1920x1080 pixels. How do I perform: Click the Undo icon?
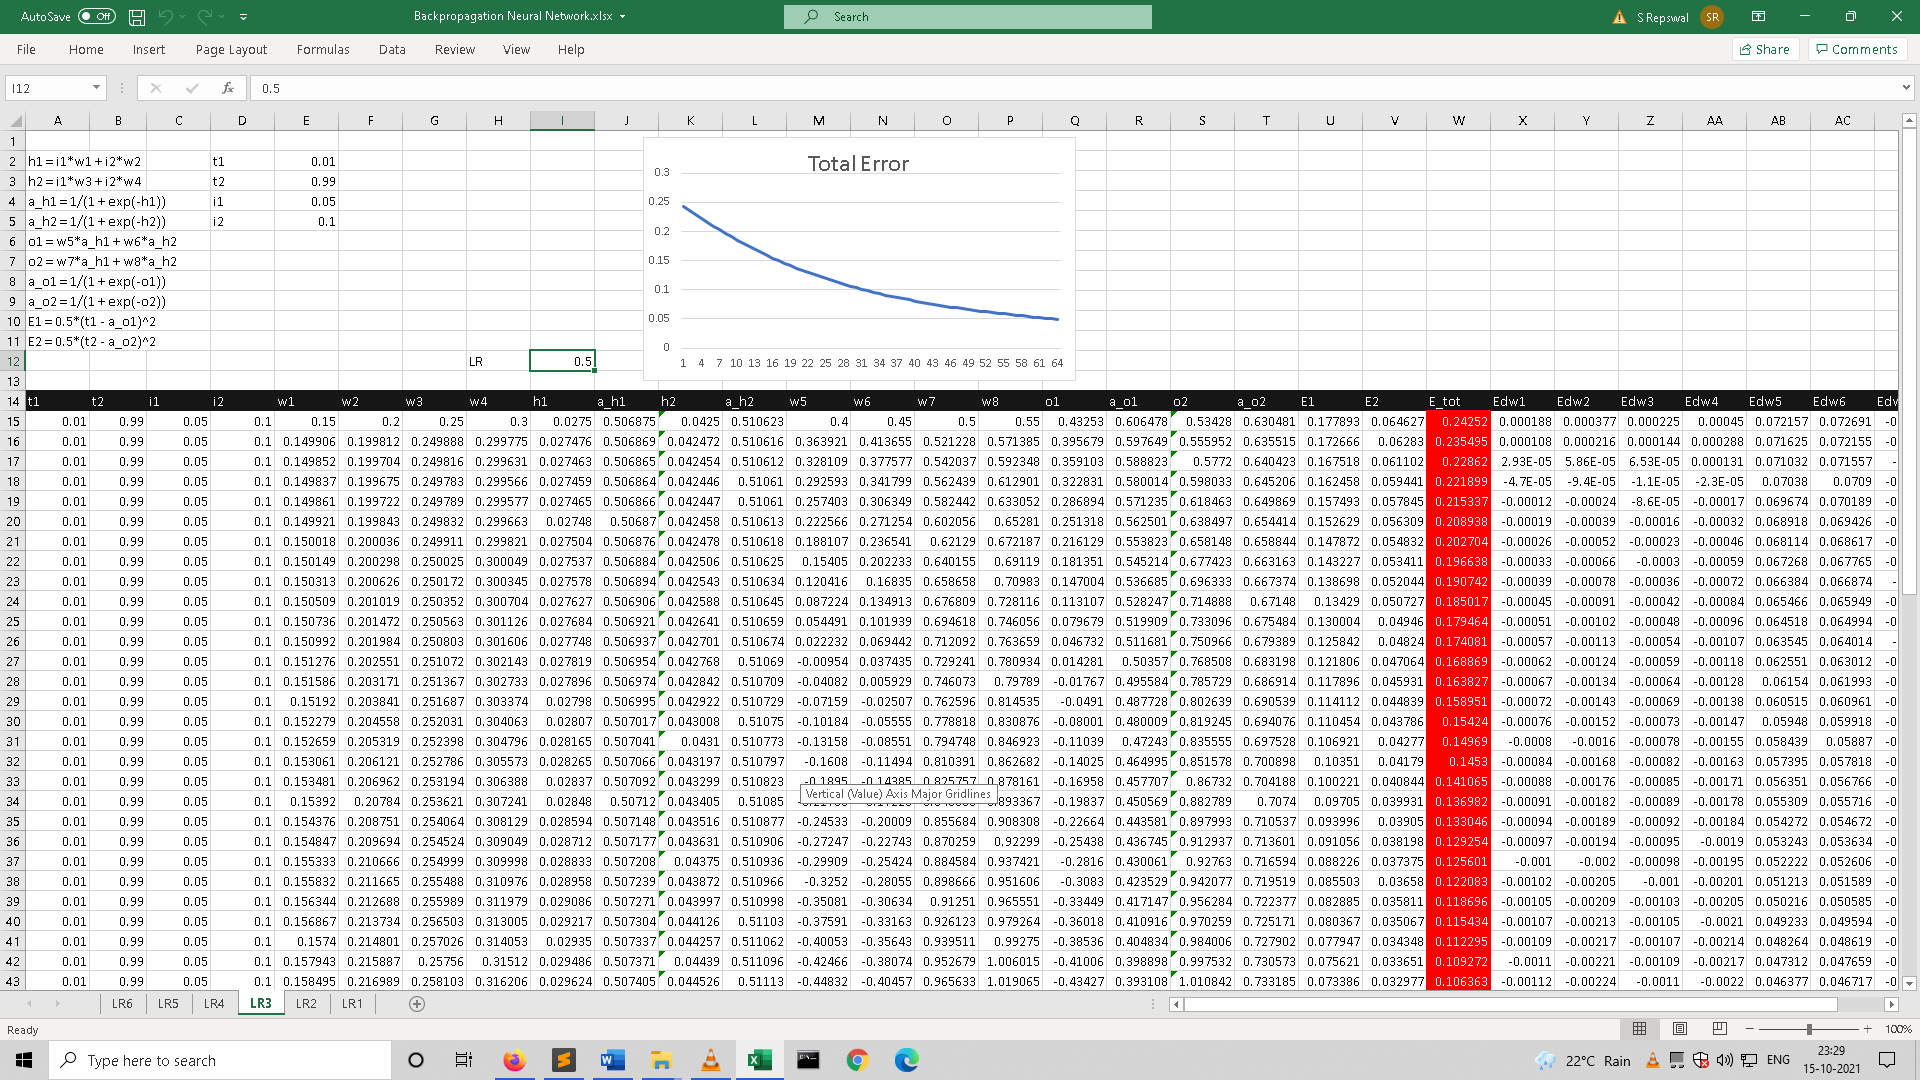pos(168,16)
